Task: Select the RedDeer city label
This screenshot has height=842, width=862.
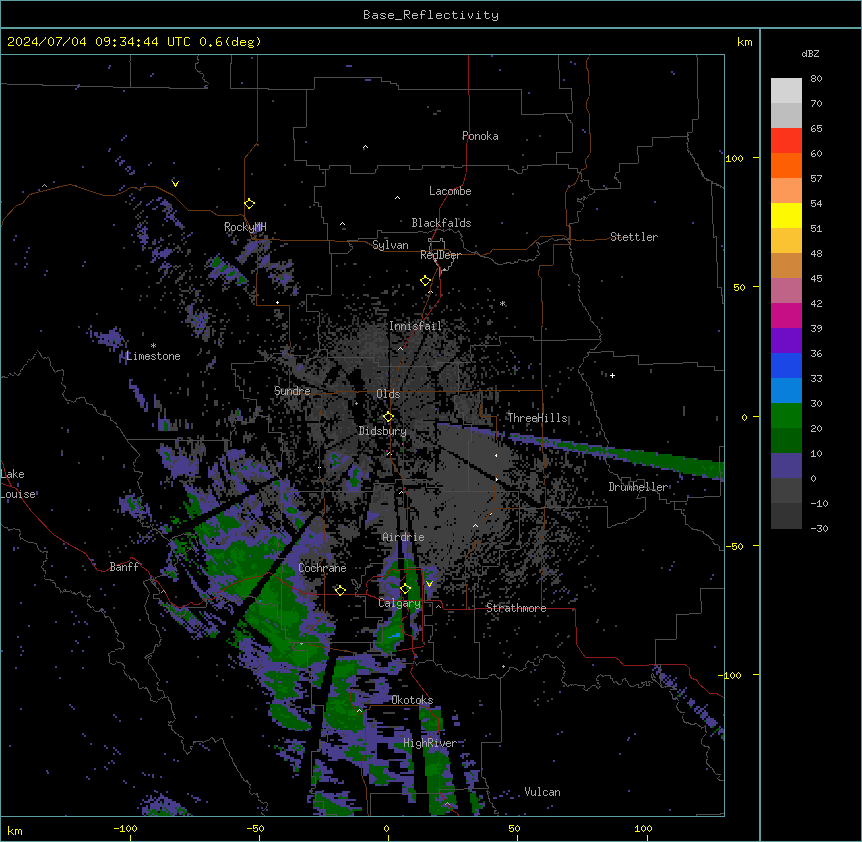Action: click(440, 255)
